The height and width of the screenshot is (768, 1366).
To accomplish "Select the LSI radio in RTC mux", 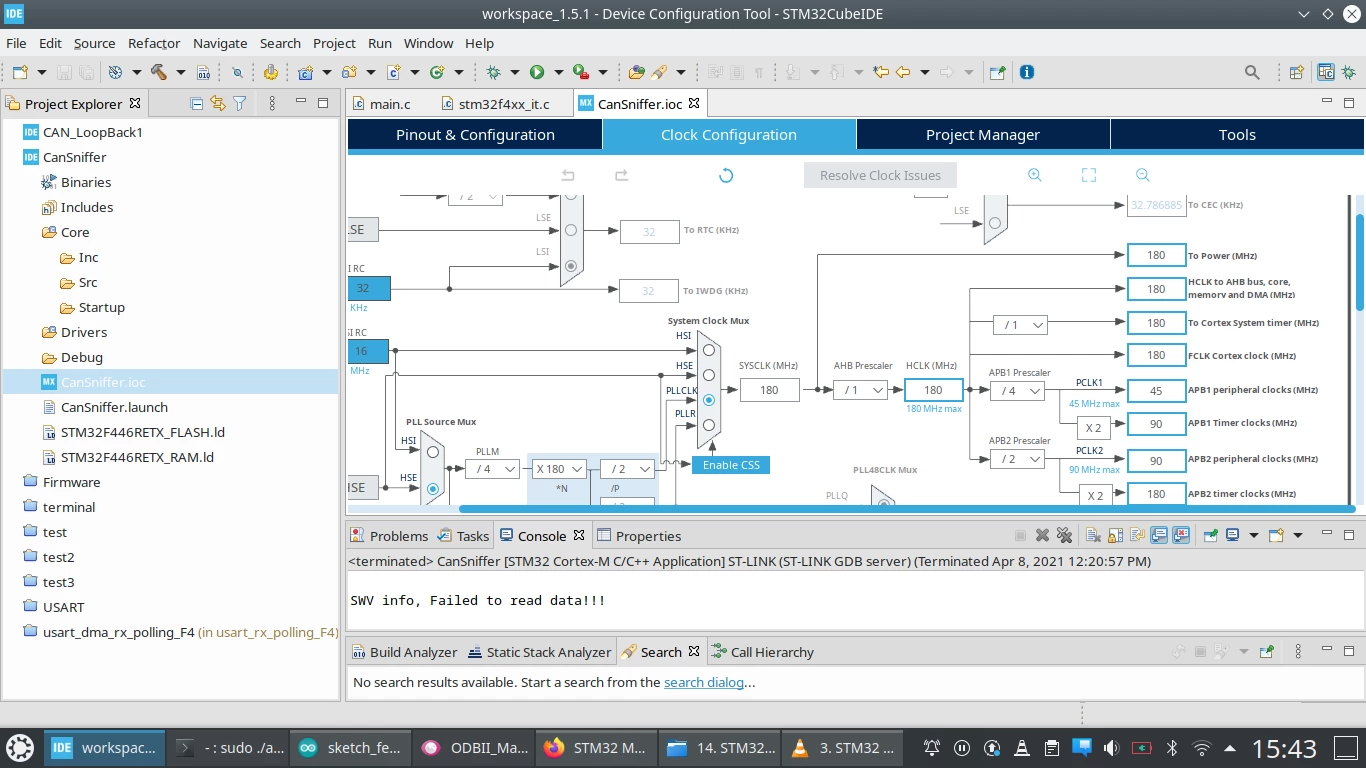I will (571, 265).
